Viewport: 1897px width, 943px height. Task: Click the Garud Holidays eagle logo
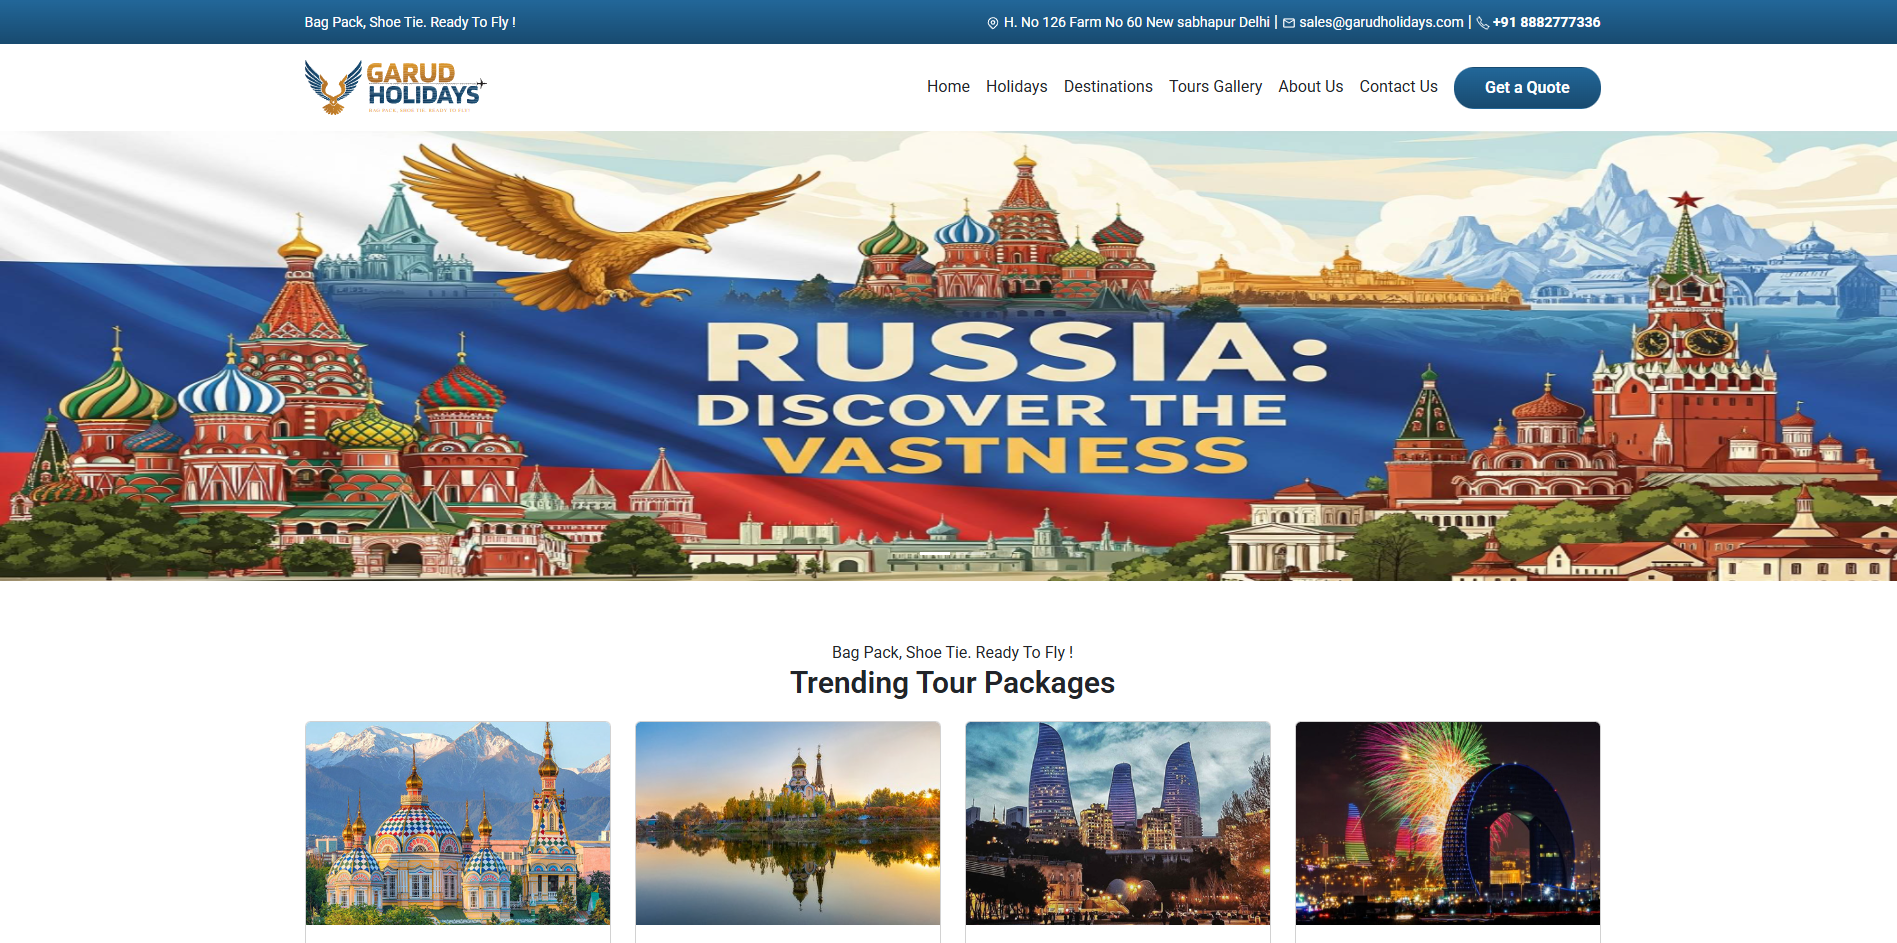point(395,87)
